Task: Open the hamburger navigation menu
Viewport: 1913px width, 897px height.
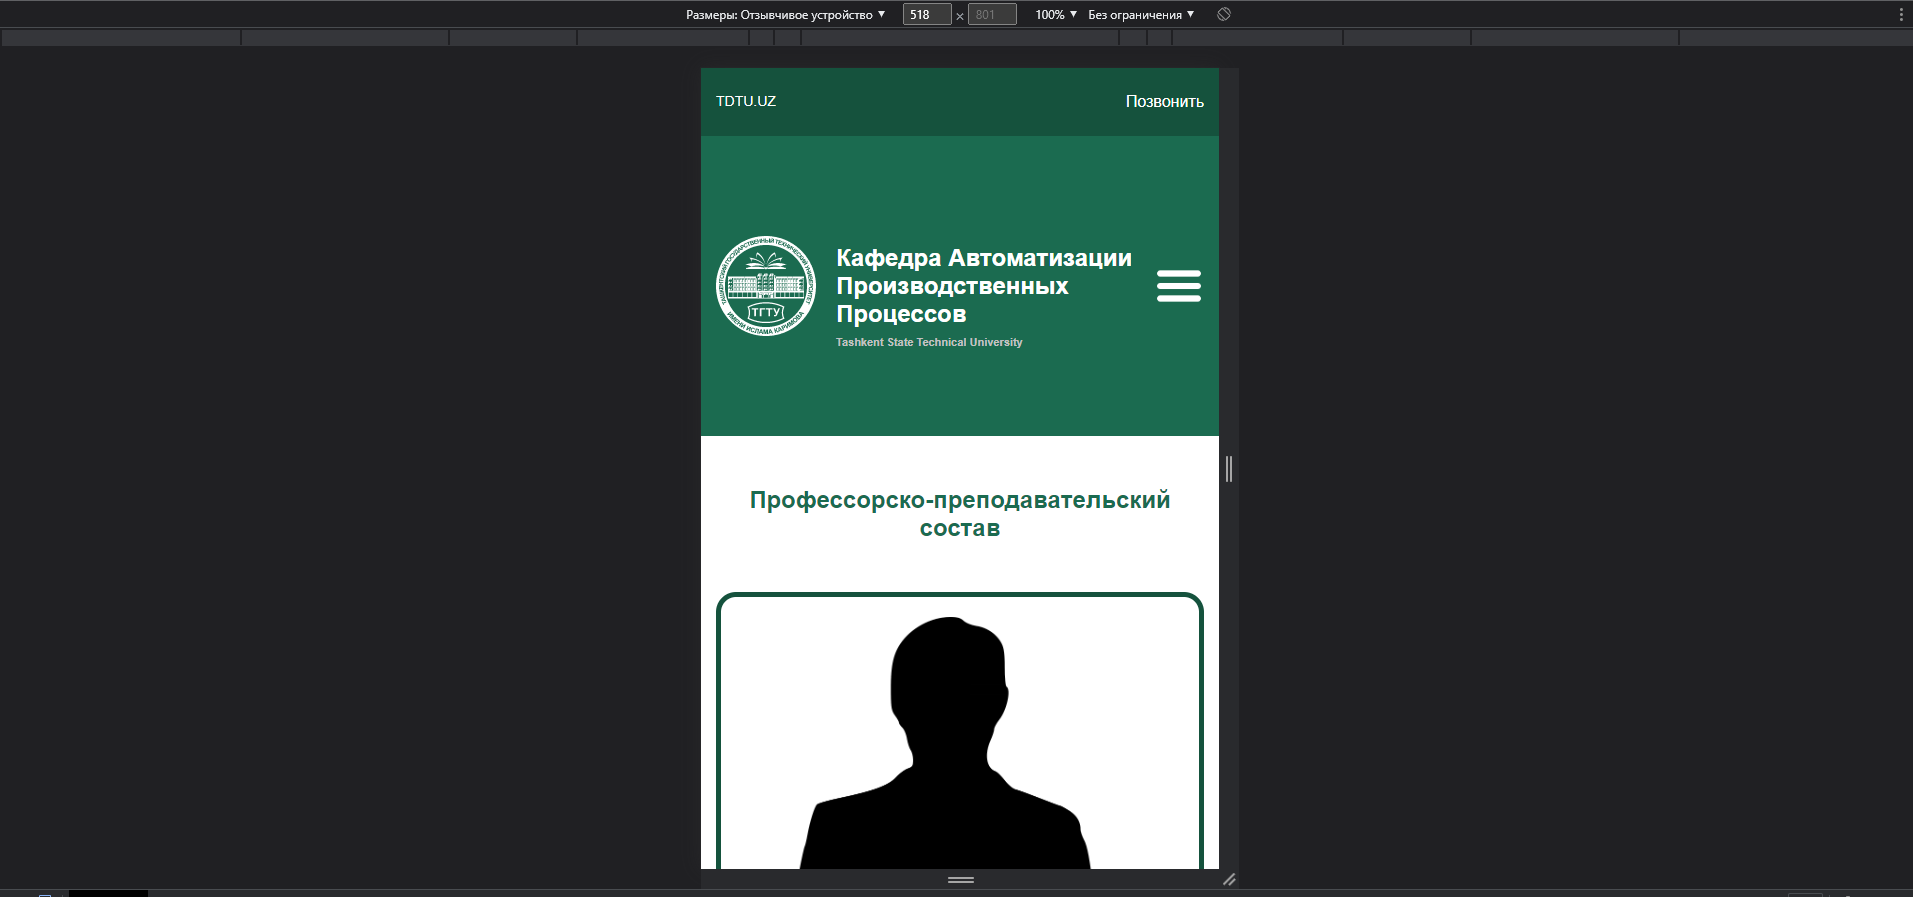Action: (x=1178, y=286)
